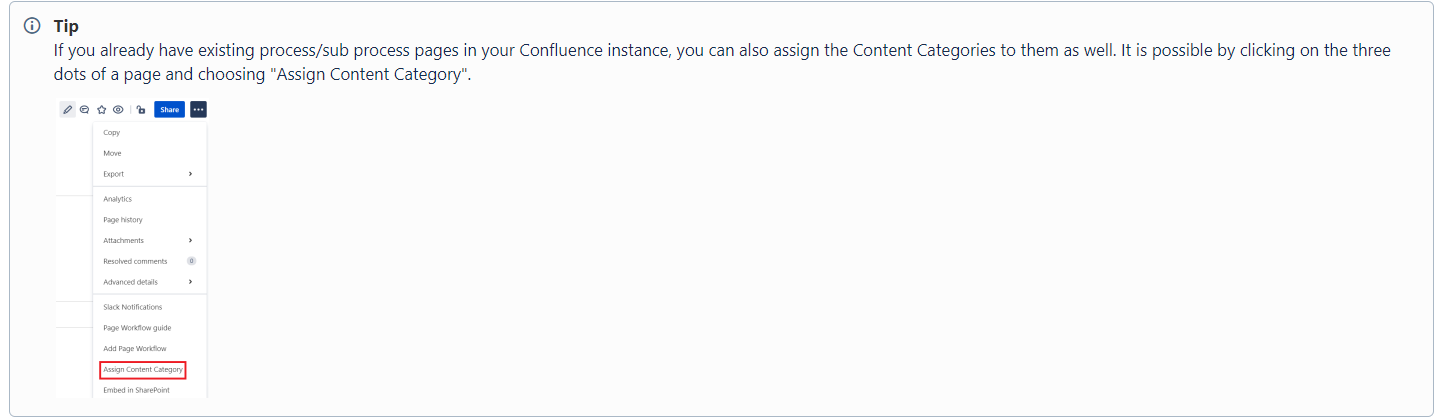Image resolution: width=1437 pixels, height=420 pixels.
Task: Choose Move in the page menu
Action: click(112, 154)
